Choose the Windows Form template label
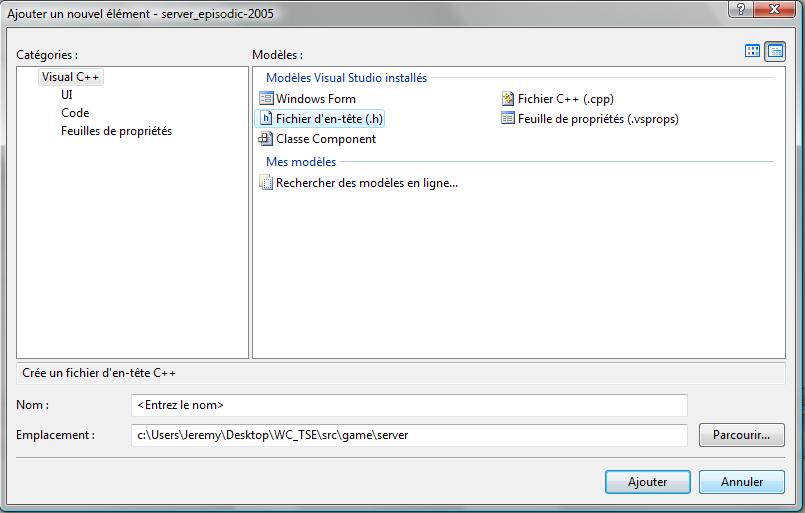Image resolution: width=805 pixels, height=513 pixels. click(x=316, y=99)
